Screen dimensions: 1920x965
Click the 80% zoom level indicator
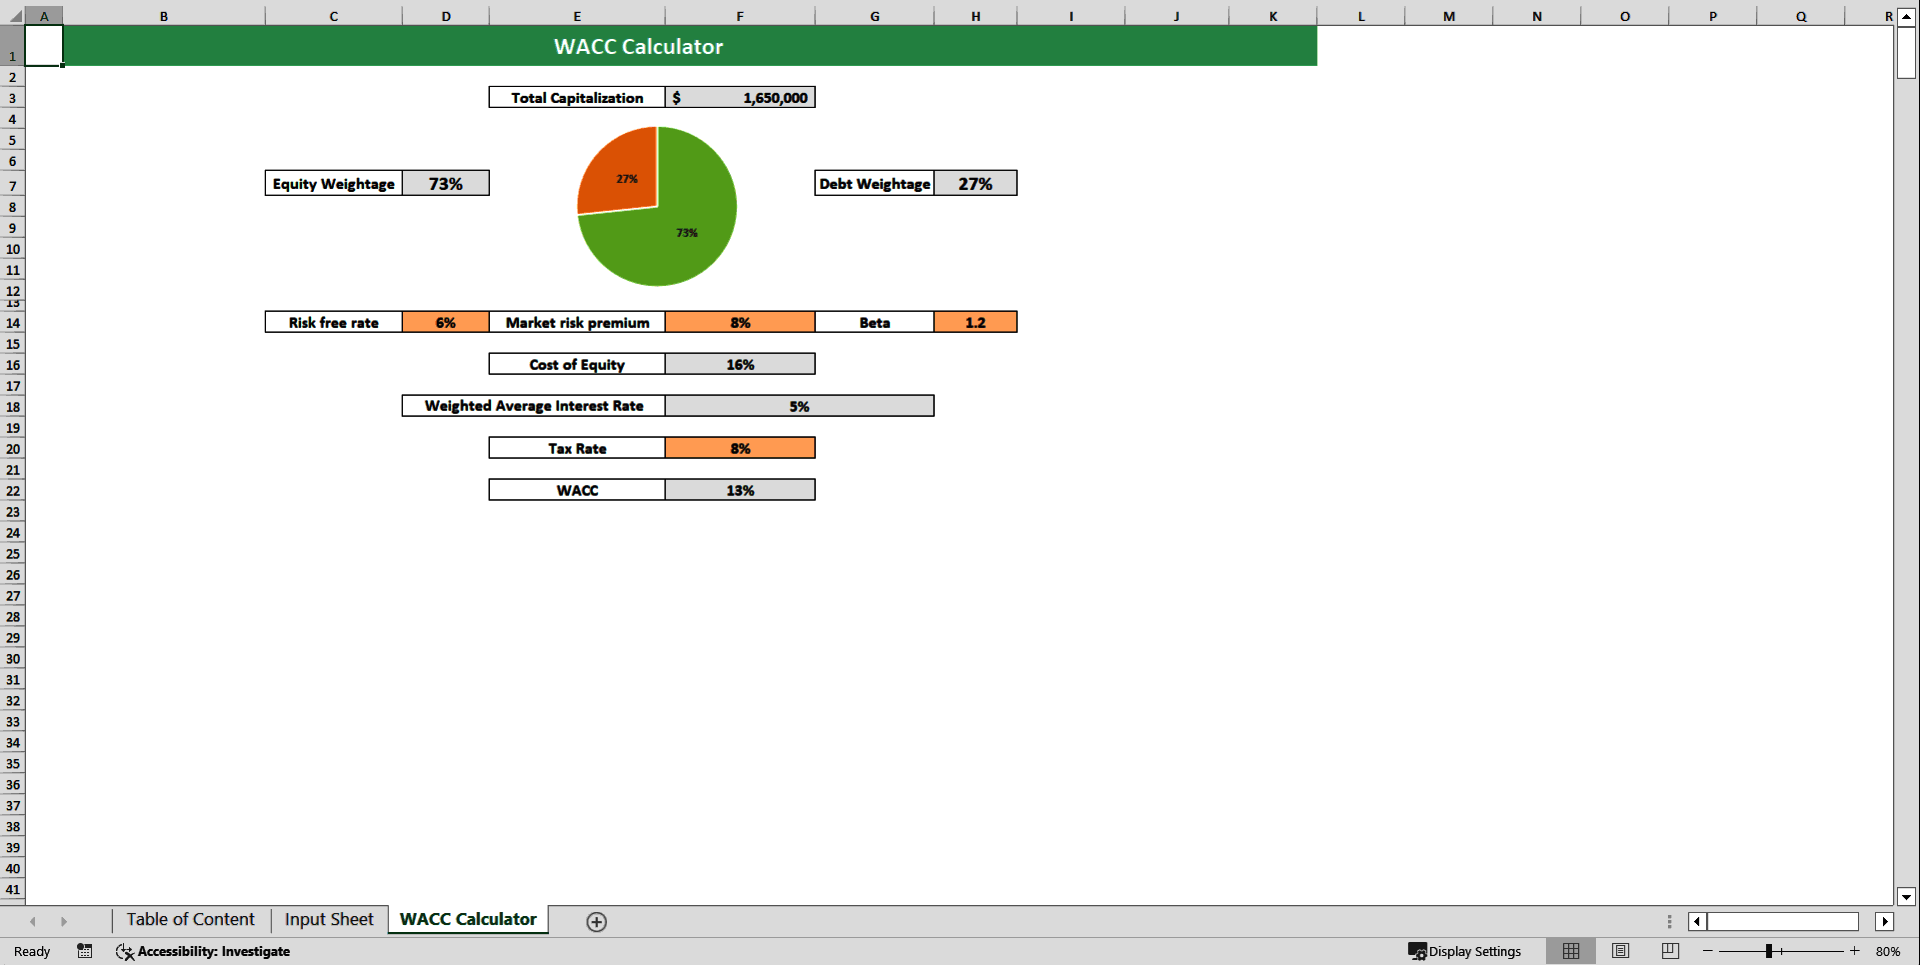pos(1890,951)
